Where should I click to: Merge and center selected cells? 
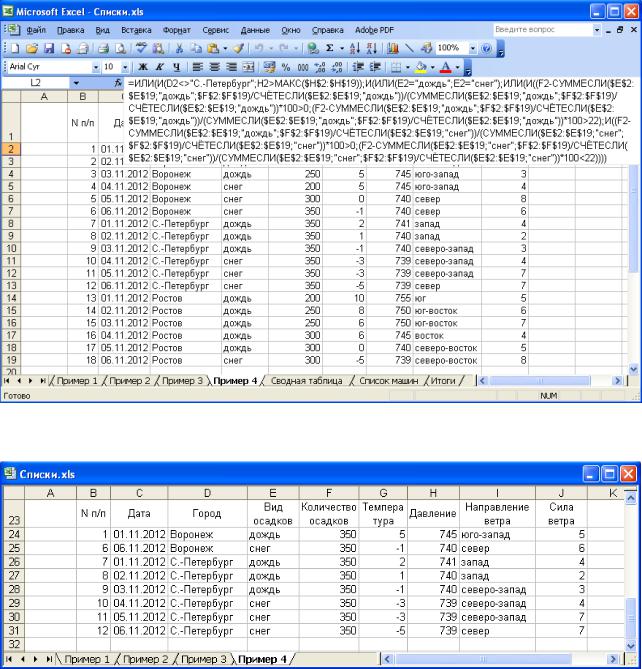pyautogui.click(x=248, y=67)
